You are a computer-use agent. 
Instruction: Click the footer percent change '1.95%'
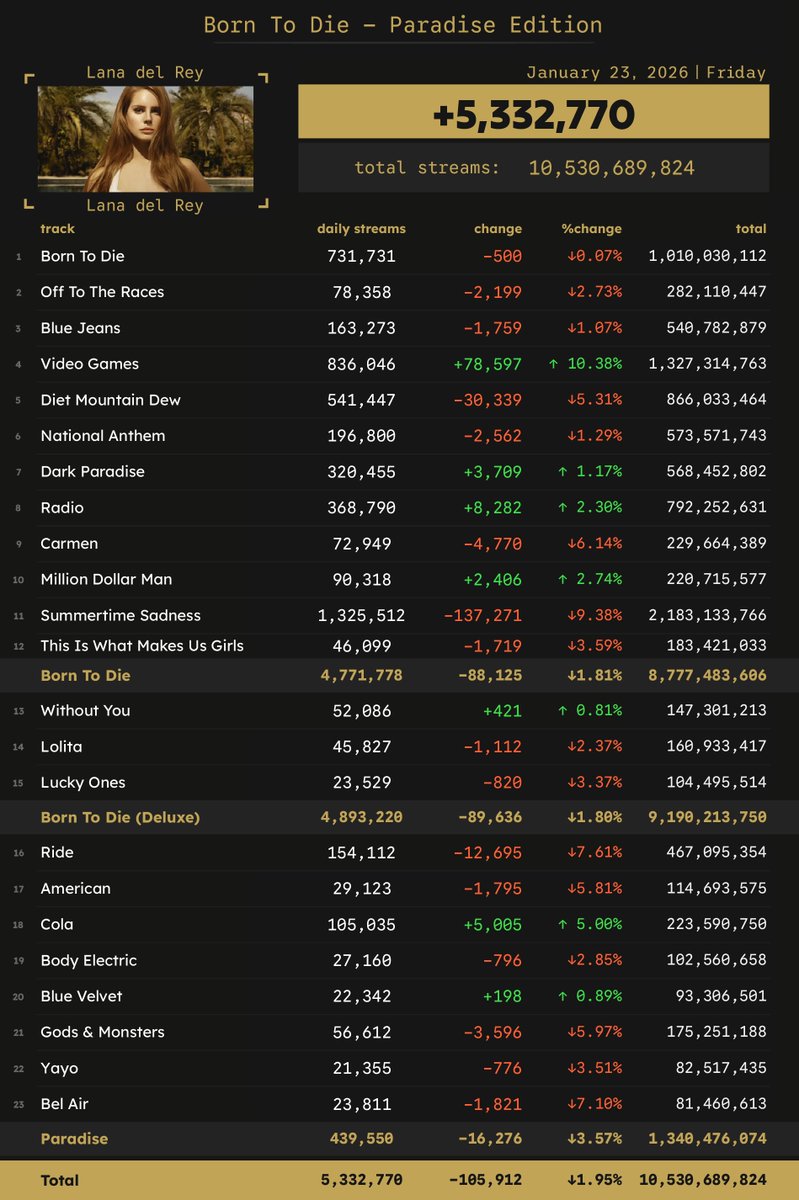click(x=594, y=1181)
